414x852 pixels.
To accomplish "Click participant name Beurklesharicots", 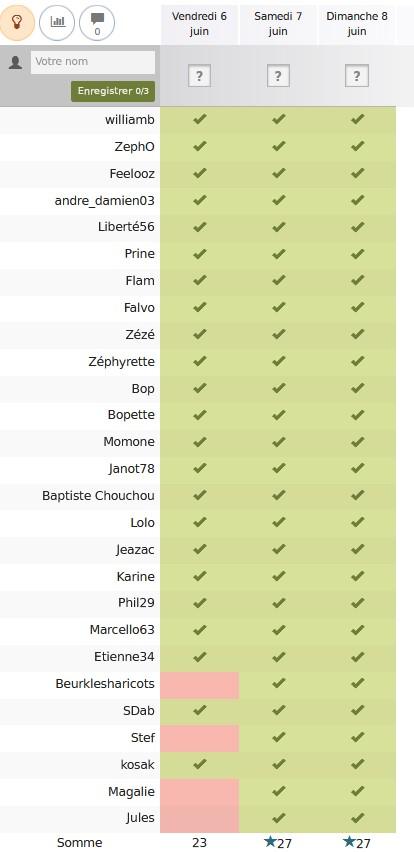I will click(x=105, y=684).
